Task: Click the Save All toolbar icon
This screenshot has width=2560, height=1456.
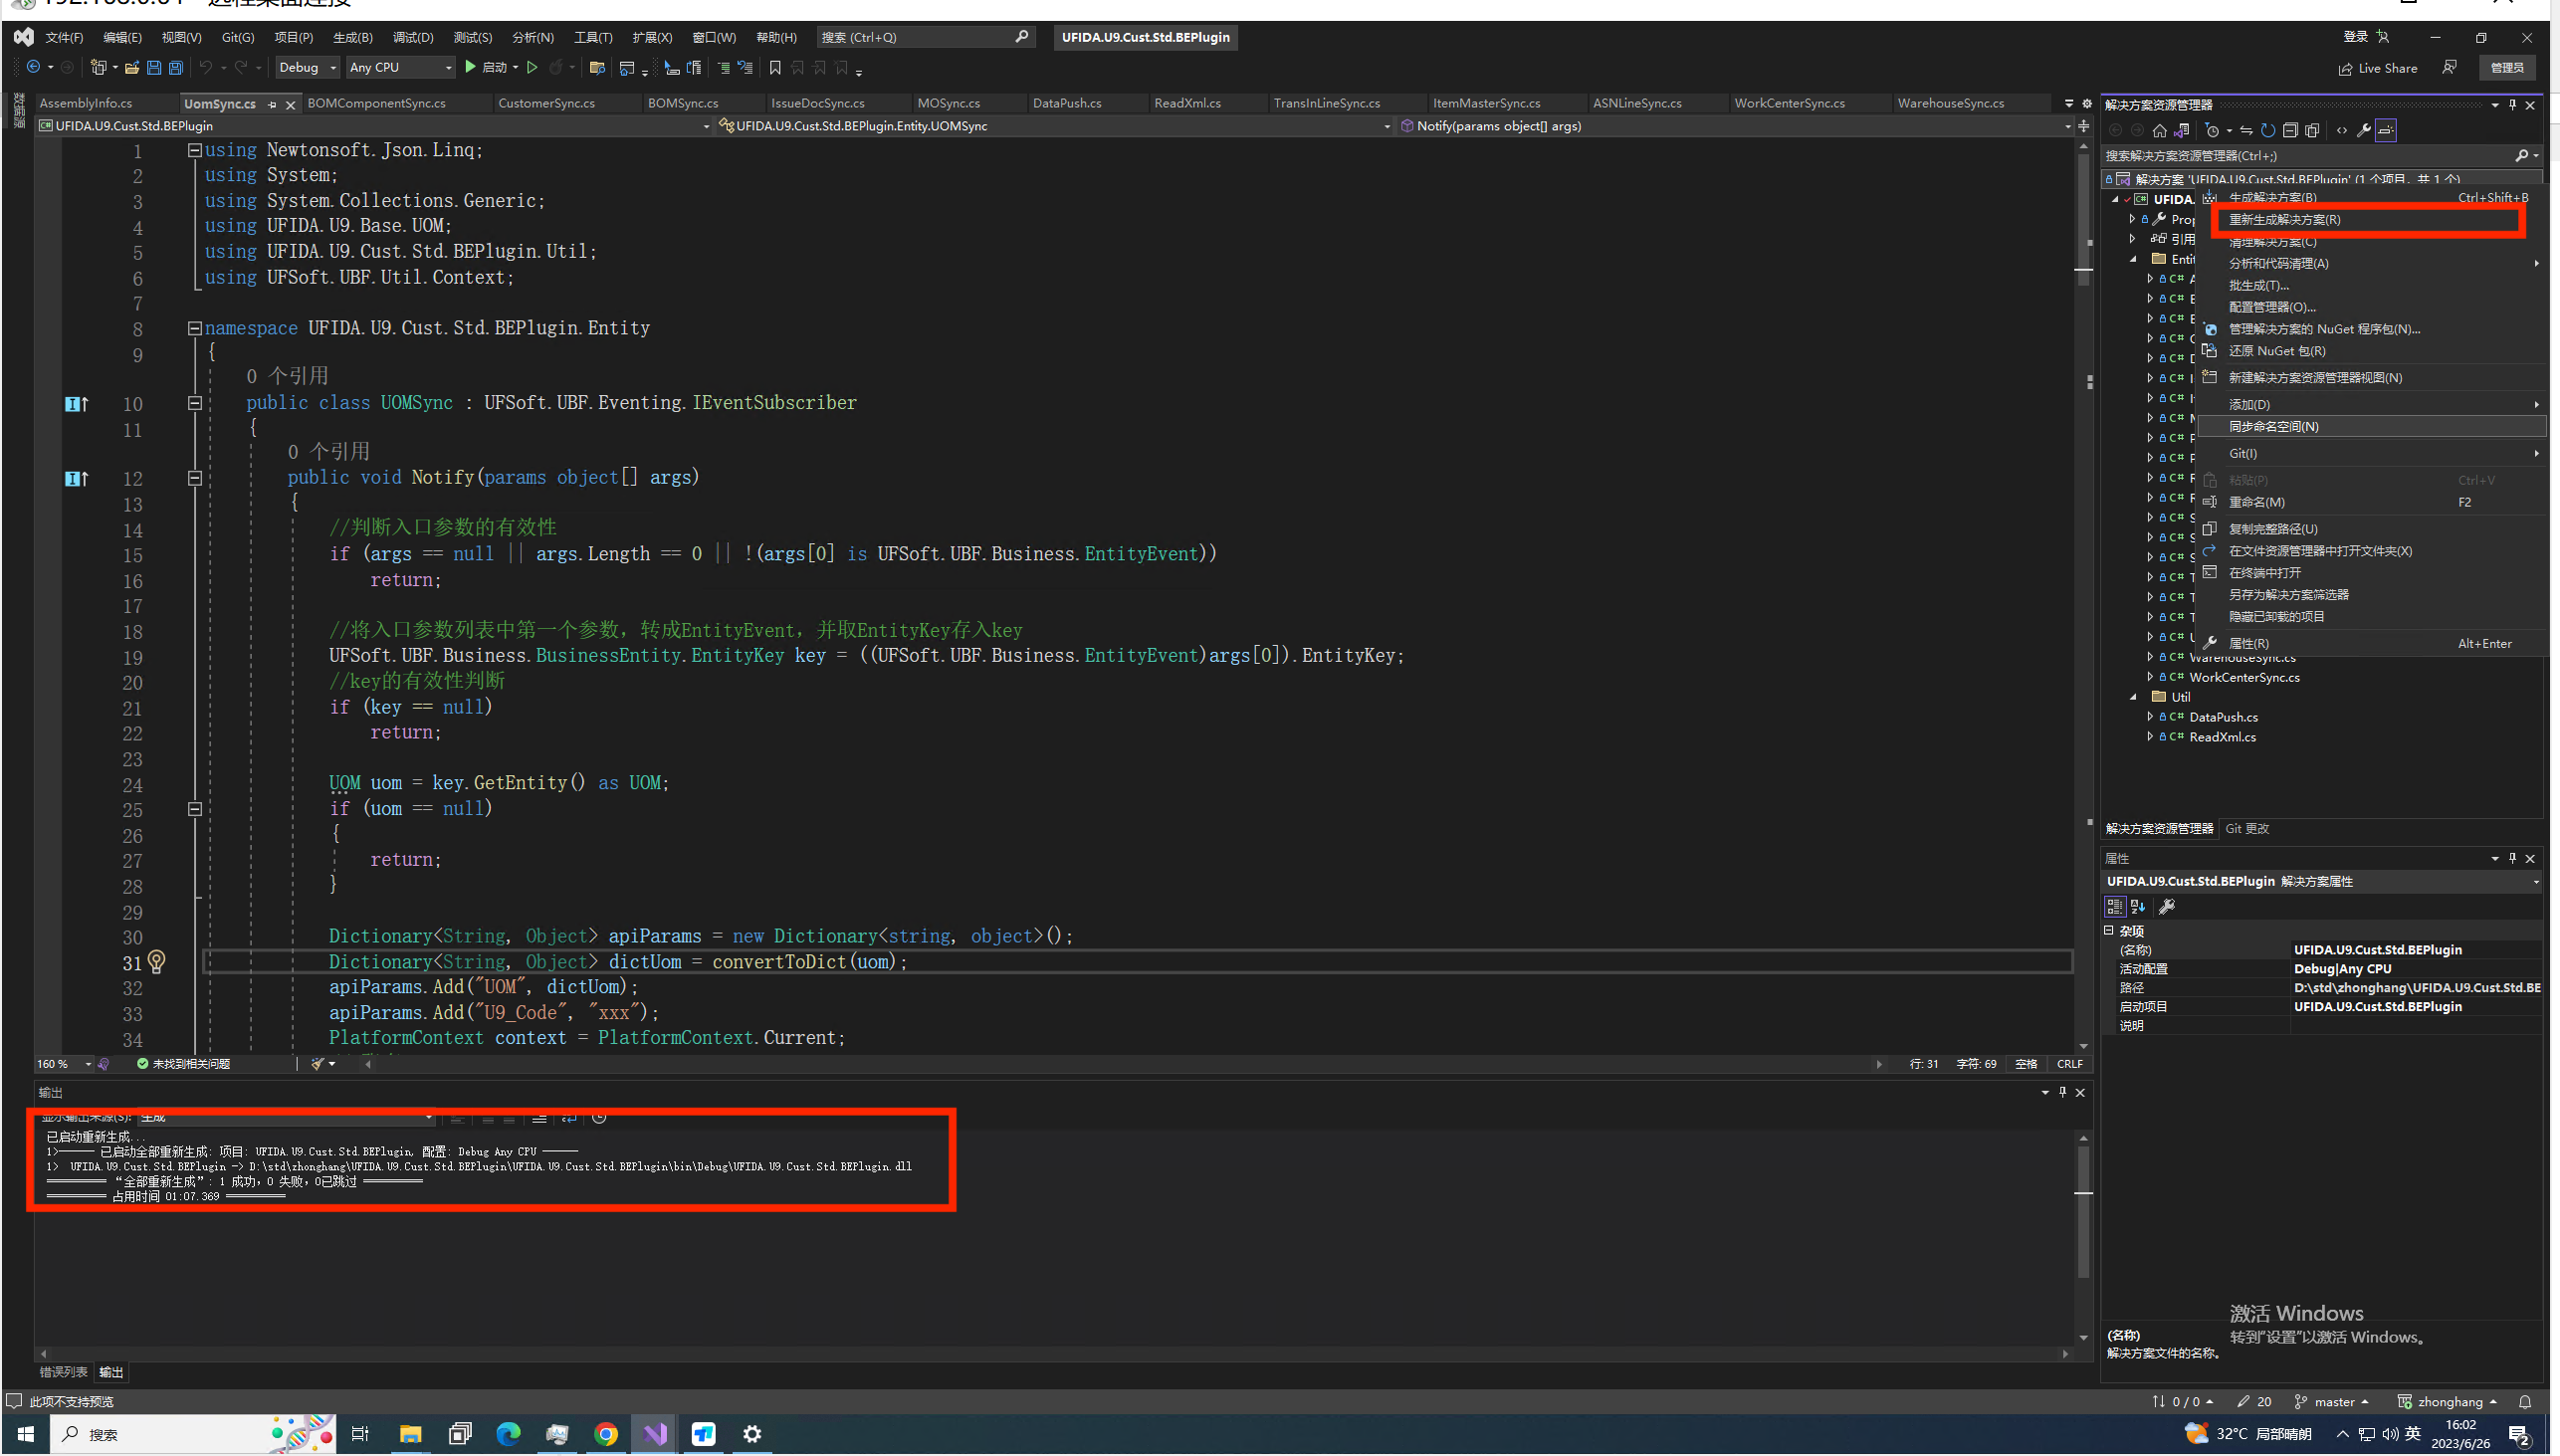Action: 176,68
